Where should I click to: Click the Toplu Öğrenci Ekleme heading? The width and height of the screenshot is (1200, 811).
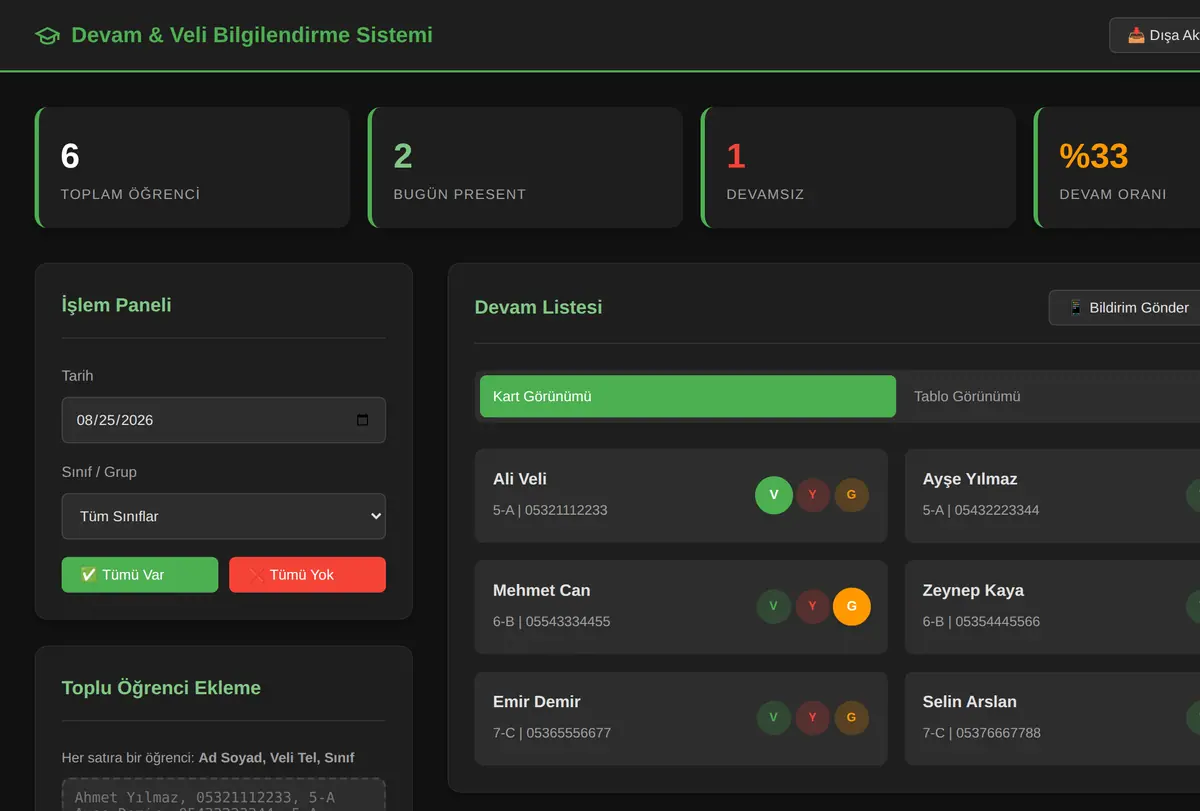161,688
